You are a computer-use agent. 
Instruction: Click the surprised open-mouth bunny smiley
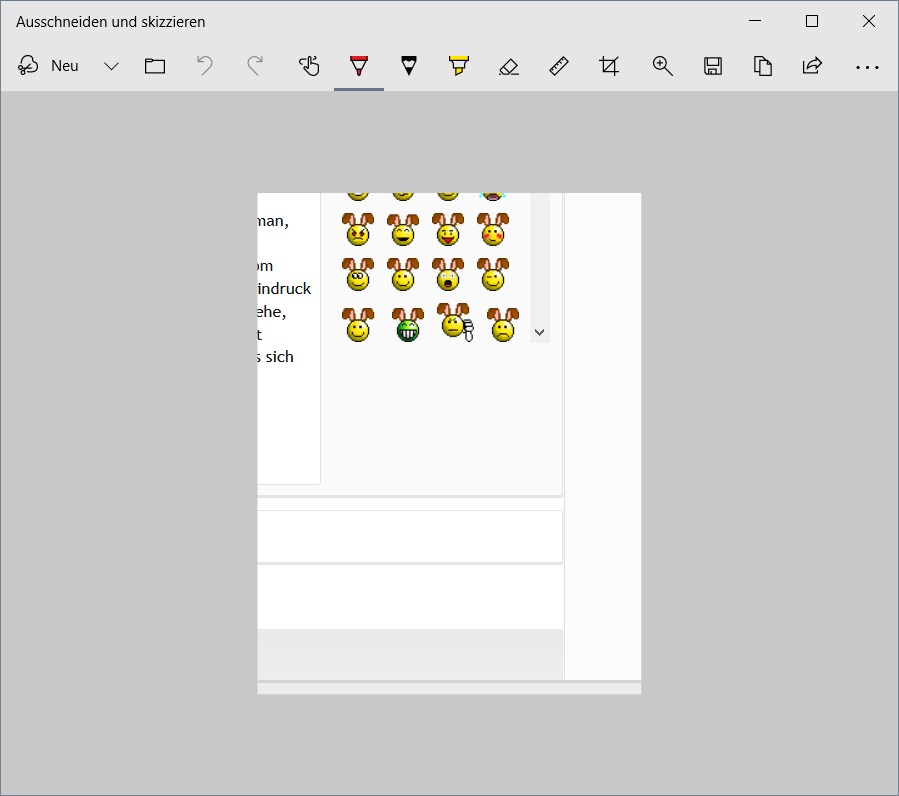(448, 274)
